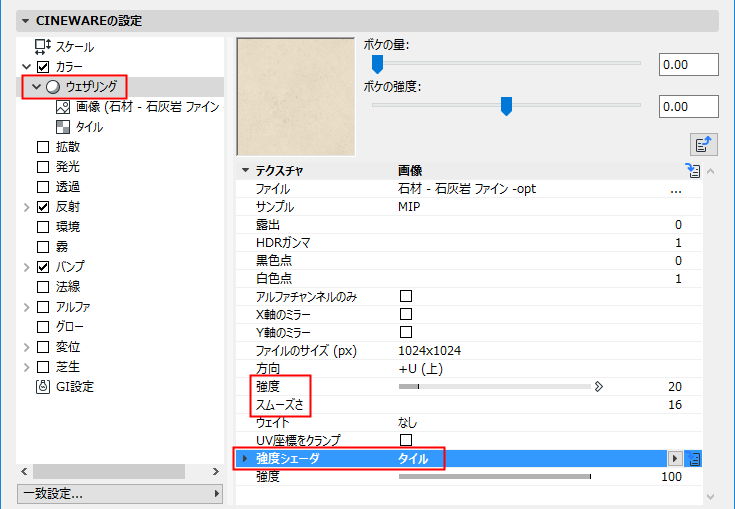Expand the バンプ tree node
This screenshot has height=509, width=735.
pos(27,267)
